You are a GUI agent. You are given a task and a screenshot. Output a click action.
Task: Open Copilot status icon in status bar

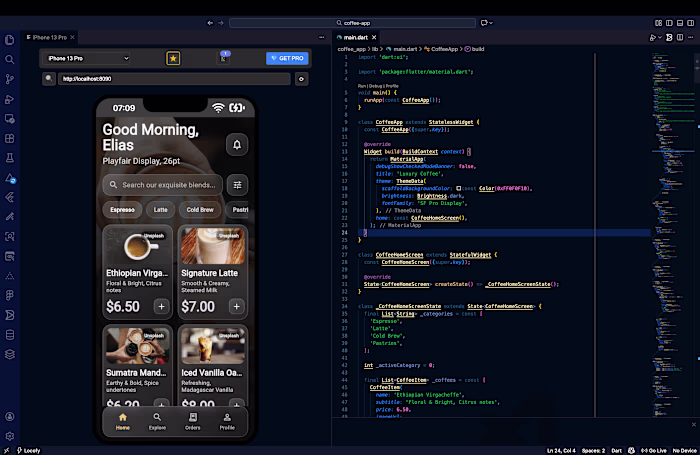pos(631,451)
